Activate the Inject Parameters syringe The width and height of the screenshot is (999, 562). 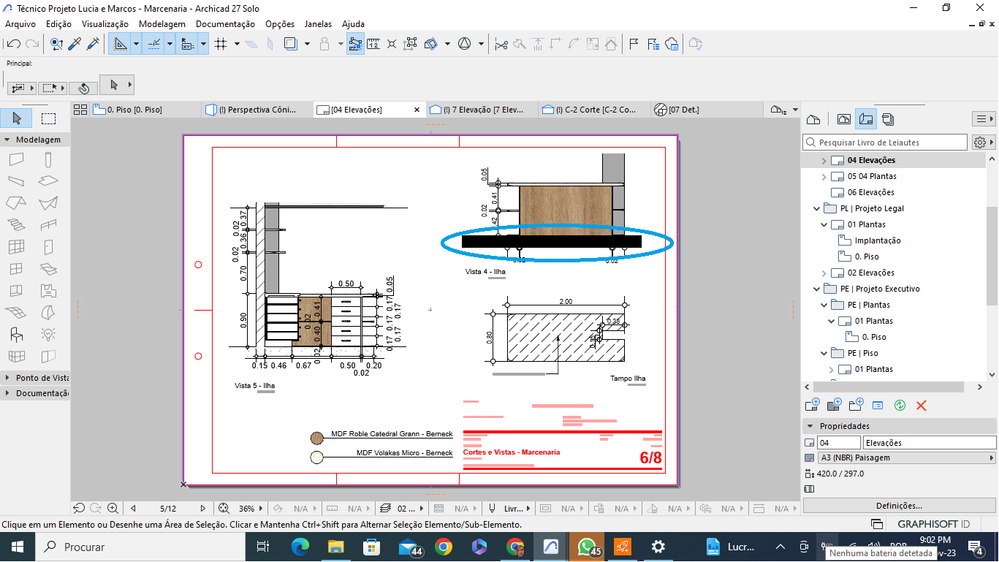[93, 44]
